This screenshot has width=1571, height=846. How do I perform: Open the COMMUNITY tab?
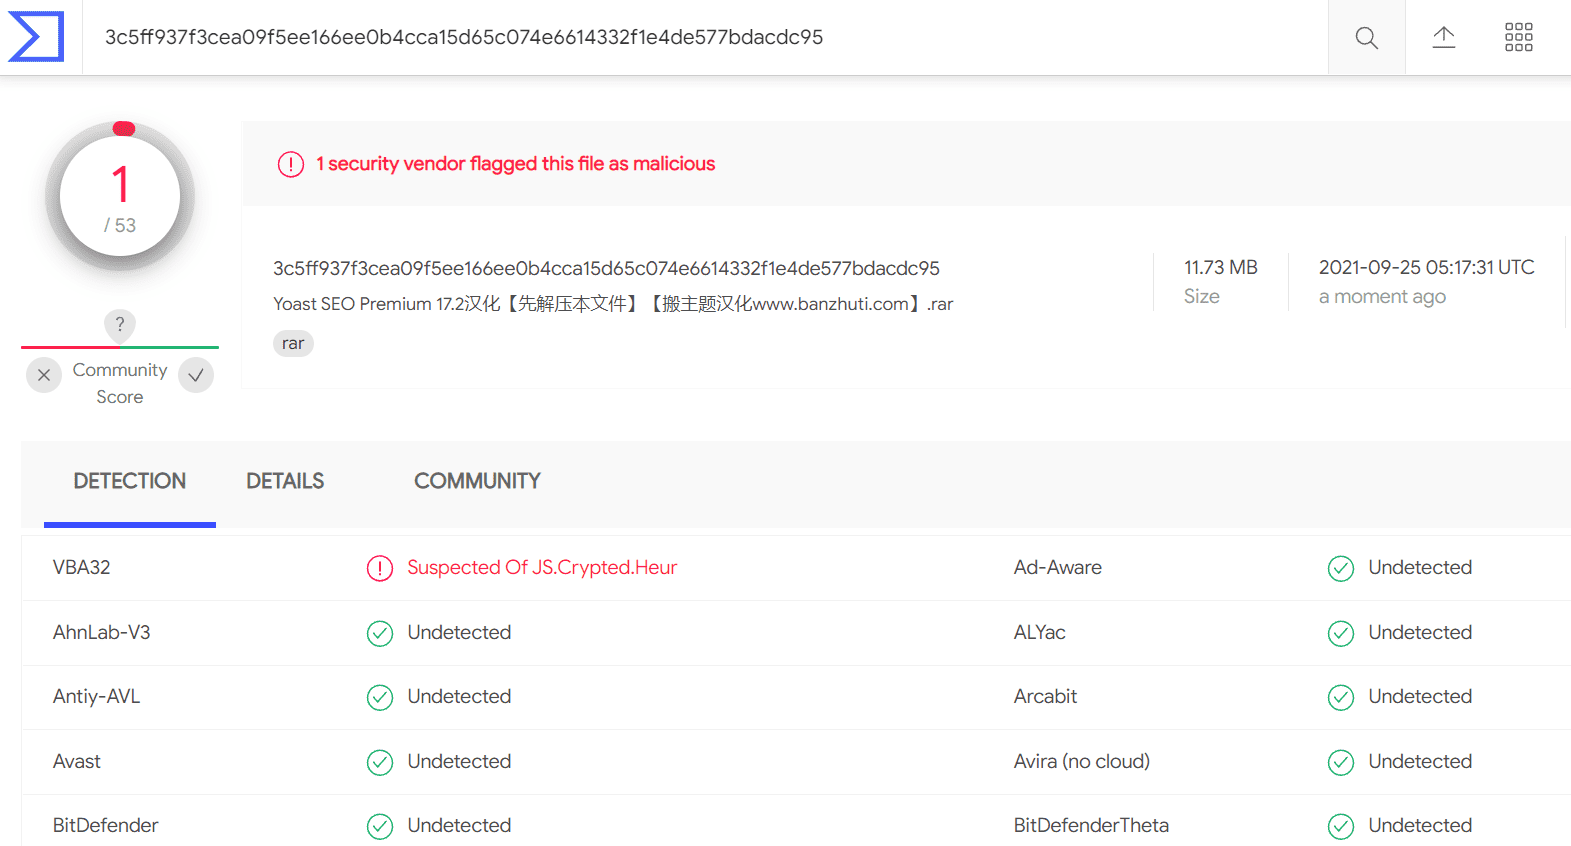(x=477, y=481)
